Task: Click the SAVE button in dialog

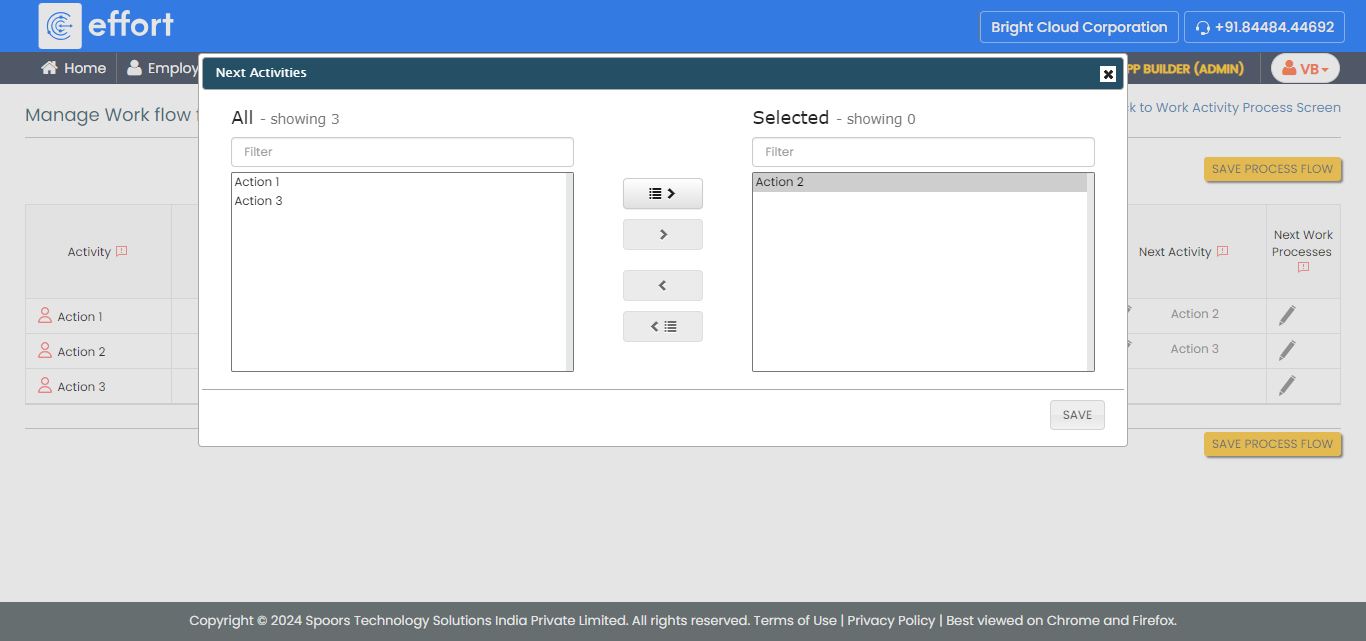Action: pyautogui.click(x=1077, y=415)
